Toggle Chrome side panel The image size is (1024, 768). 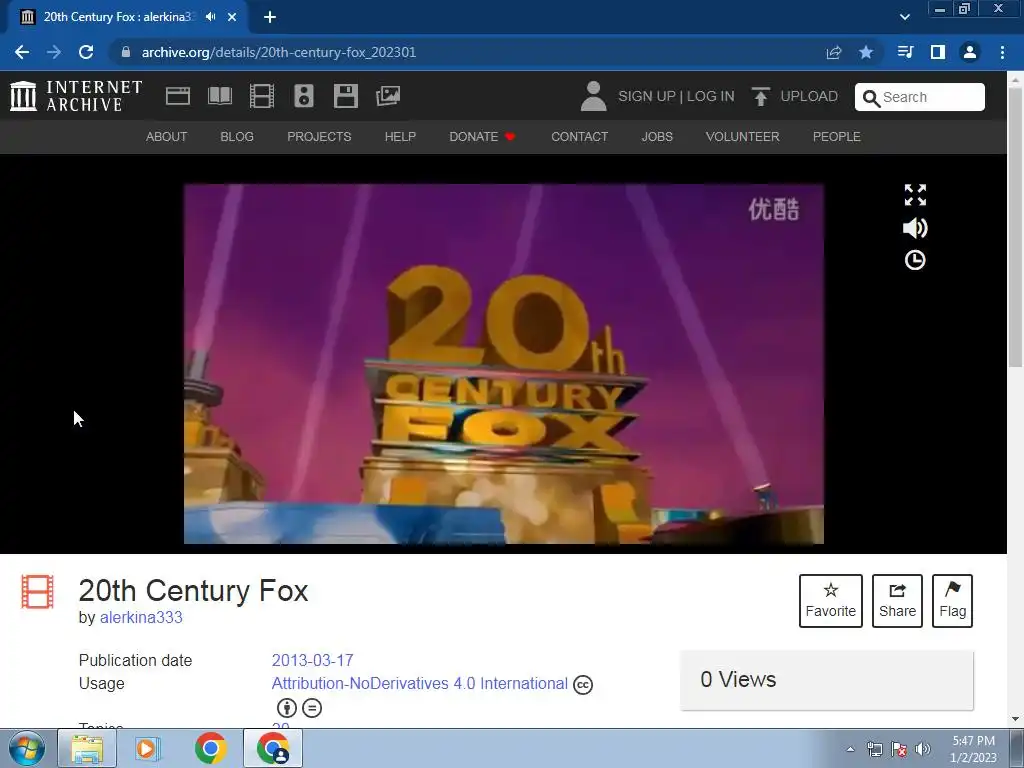(938, 52)
